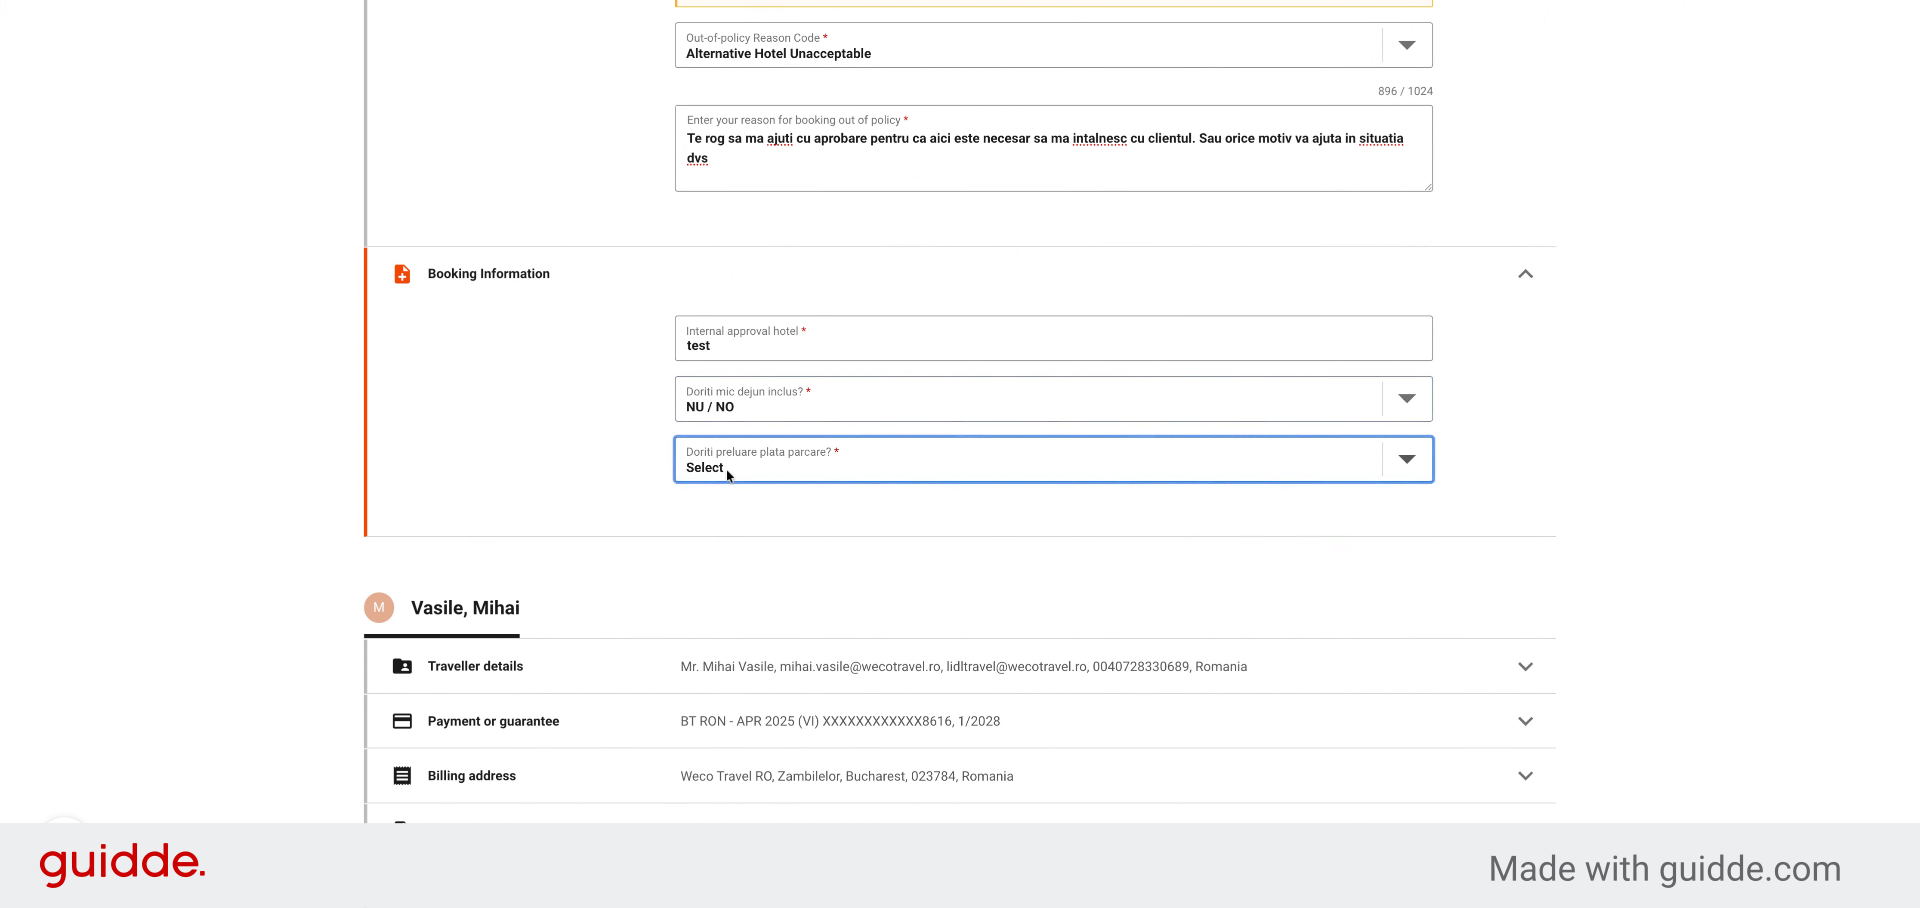Expand the Traveller details row

click(1525, 666)
